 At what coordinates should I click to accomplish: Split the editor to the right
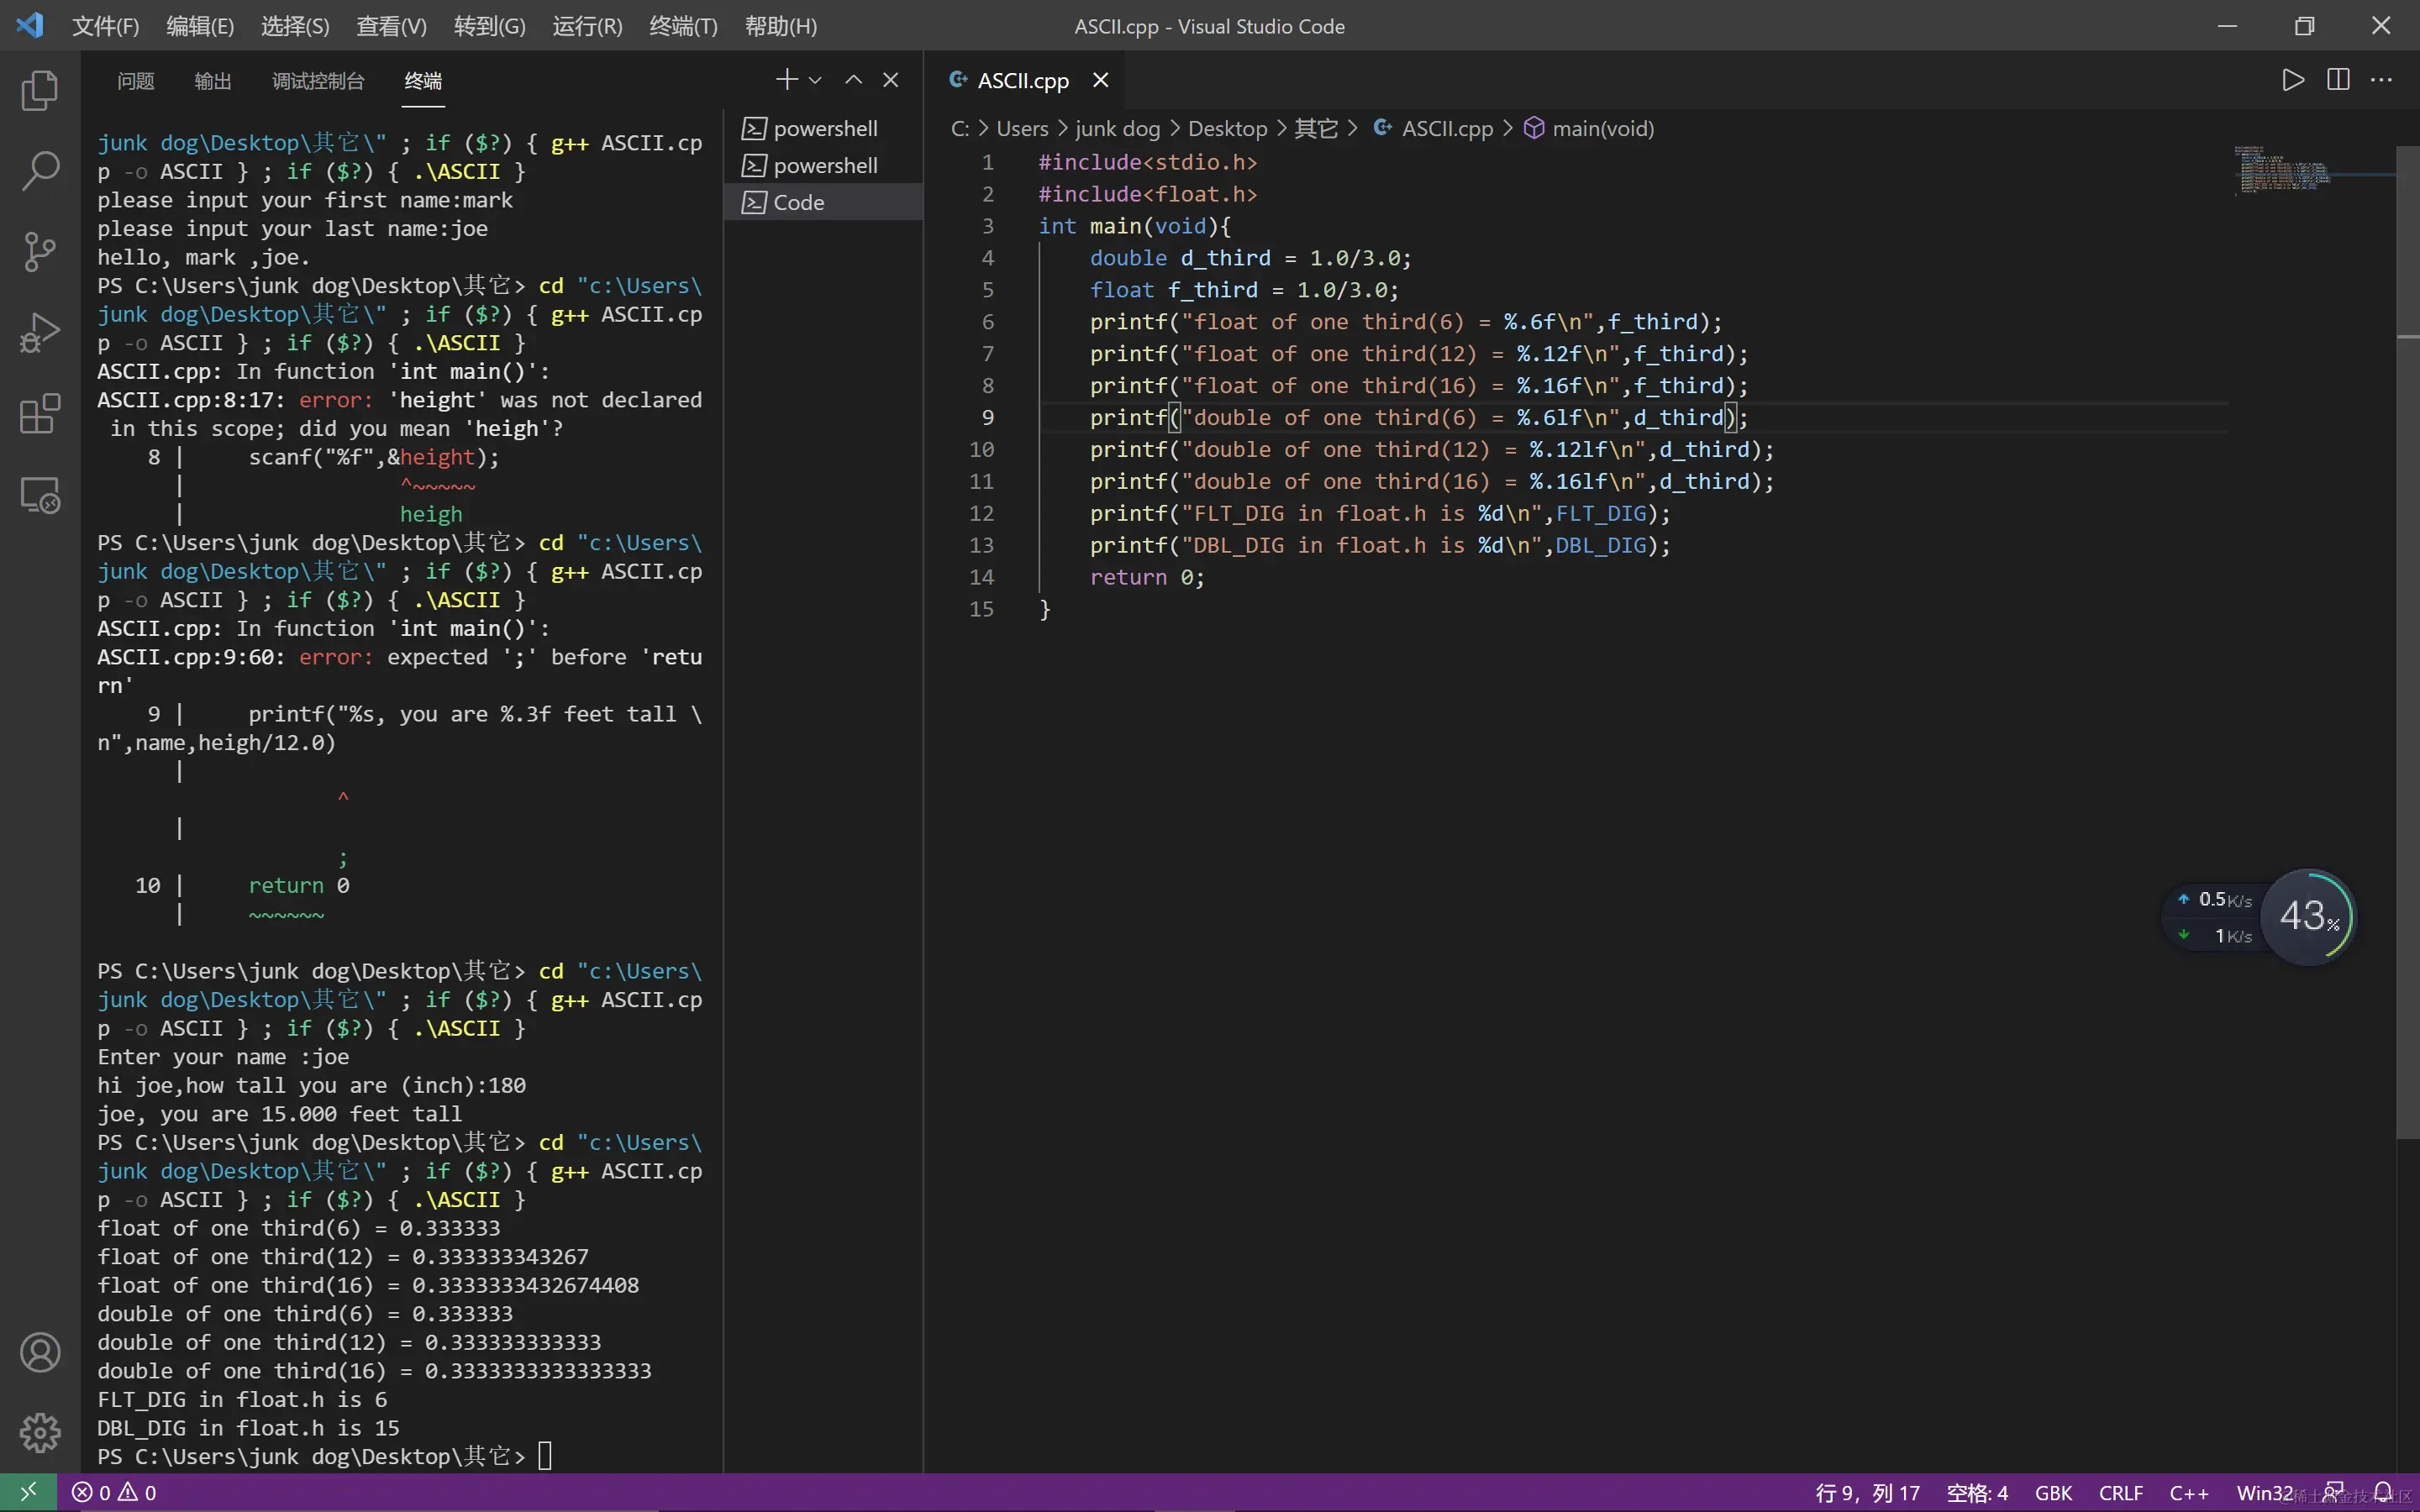[x=2338, y=80]
